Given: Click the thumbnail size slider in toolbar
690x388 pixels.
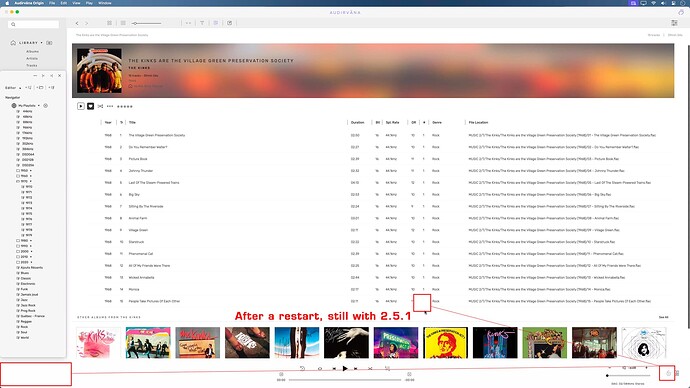Looking at the screenshot, I should [x=147, y=23].
